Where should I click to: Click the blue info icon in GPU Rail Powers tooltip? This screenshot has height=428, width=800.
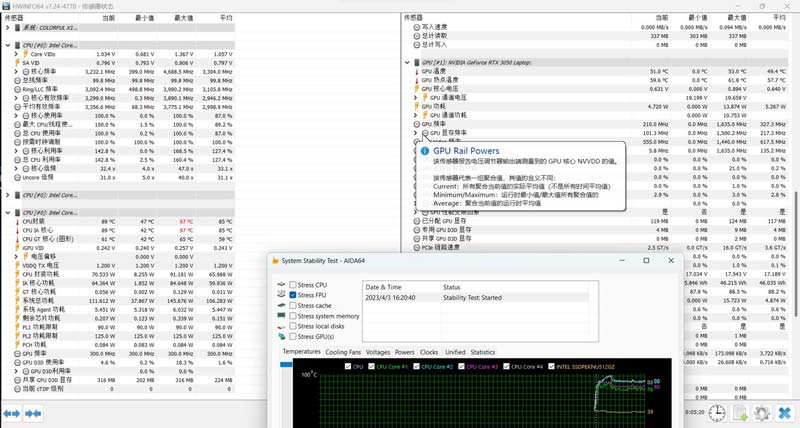[425, 151]
